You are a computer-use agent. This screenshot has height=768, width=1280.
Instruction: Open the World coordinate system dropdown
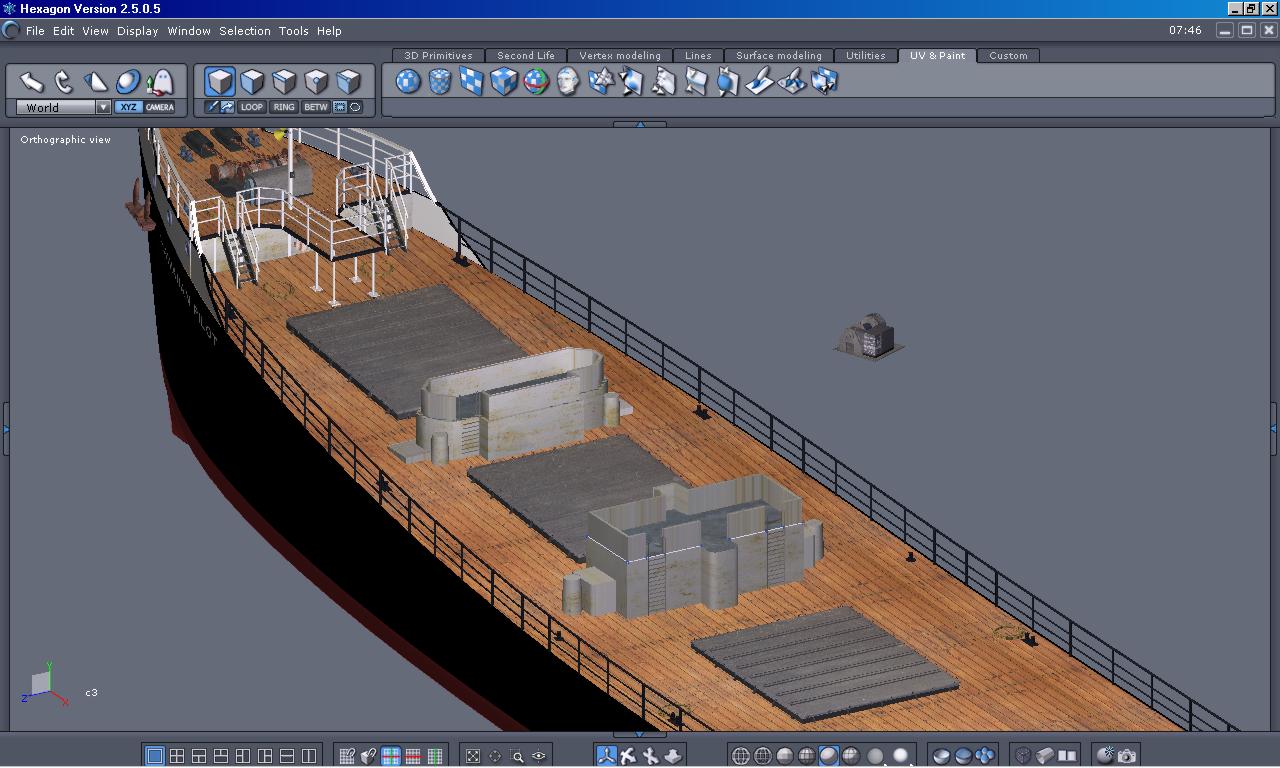(103, 107)
